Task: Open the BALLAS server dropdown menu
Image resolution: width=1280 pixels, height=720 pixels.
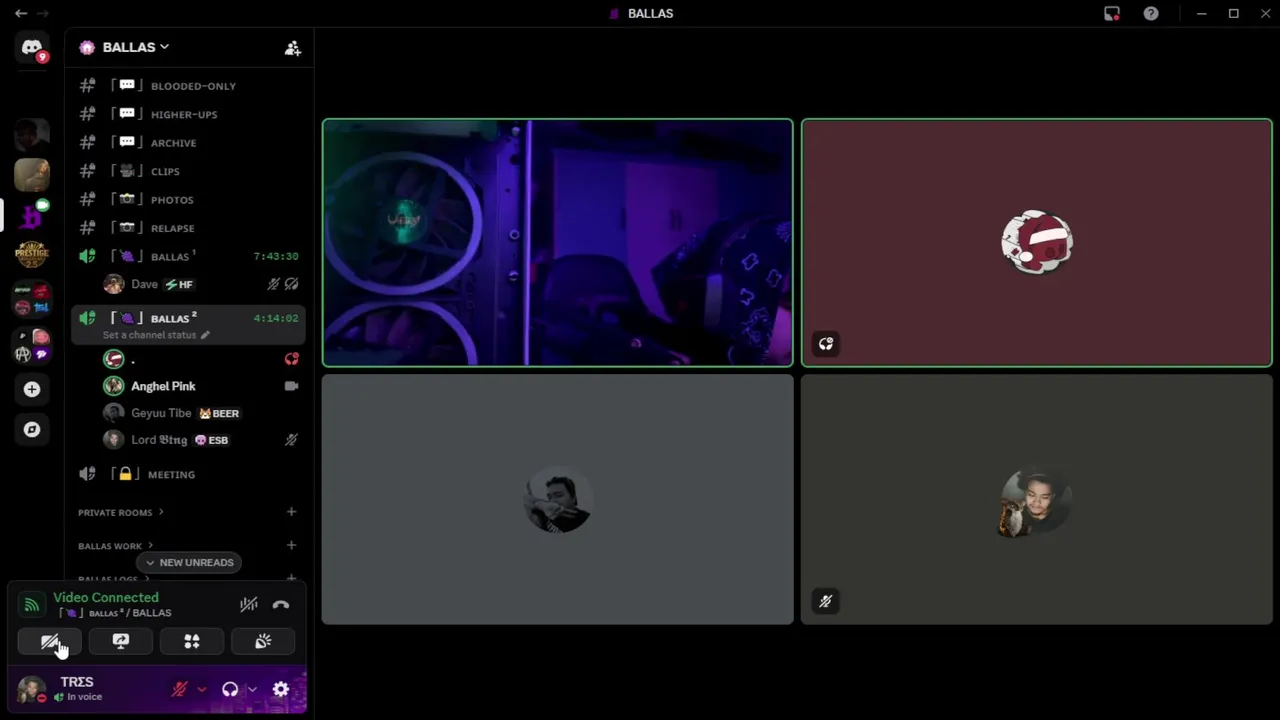Action: 136,47
